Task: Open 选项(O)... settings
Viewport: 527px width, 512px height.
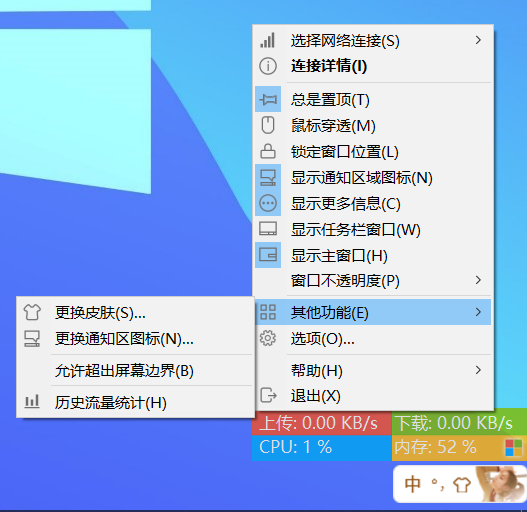Action: point(373,338)
